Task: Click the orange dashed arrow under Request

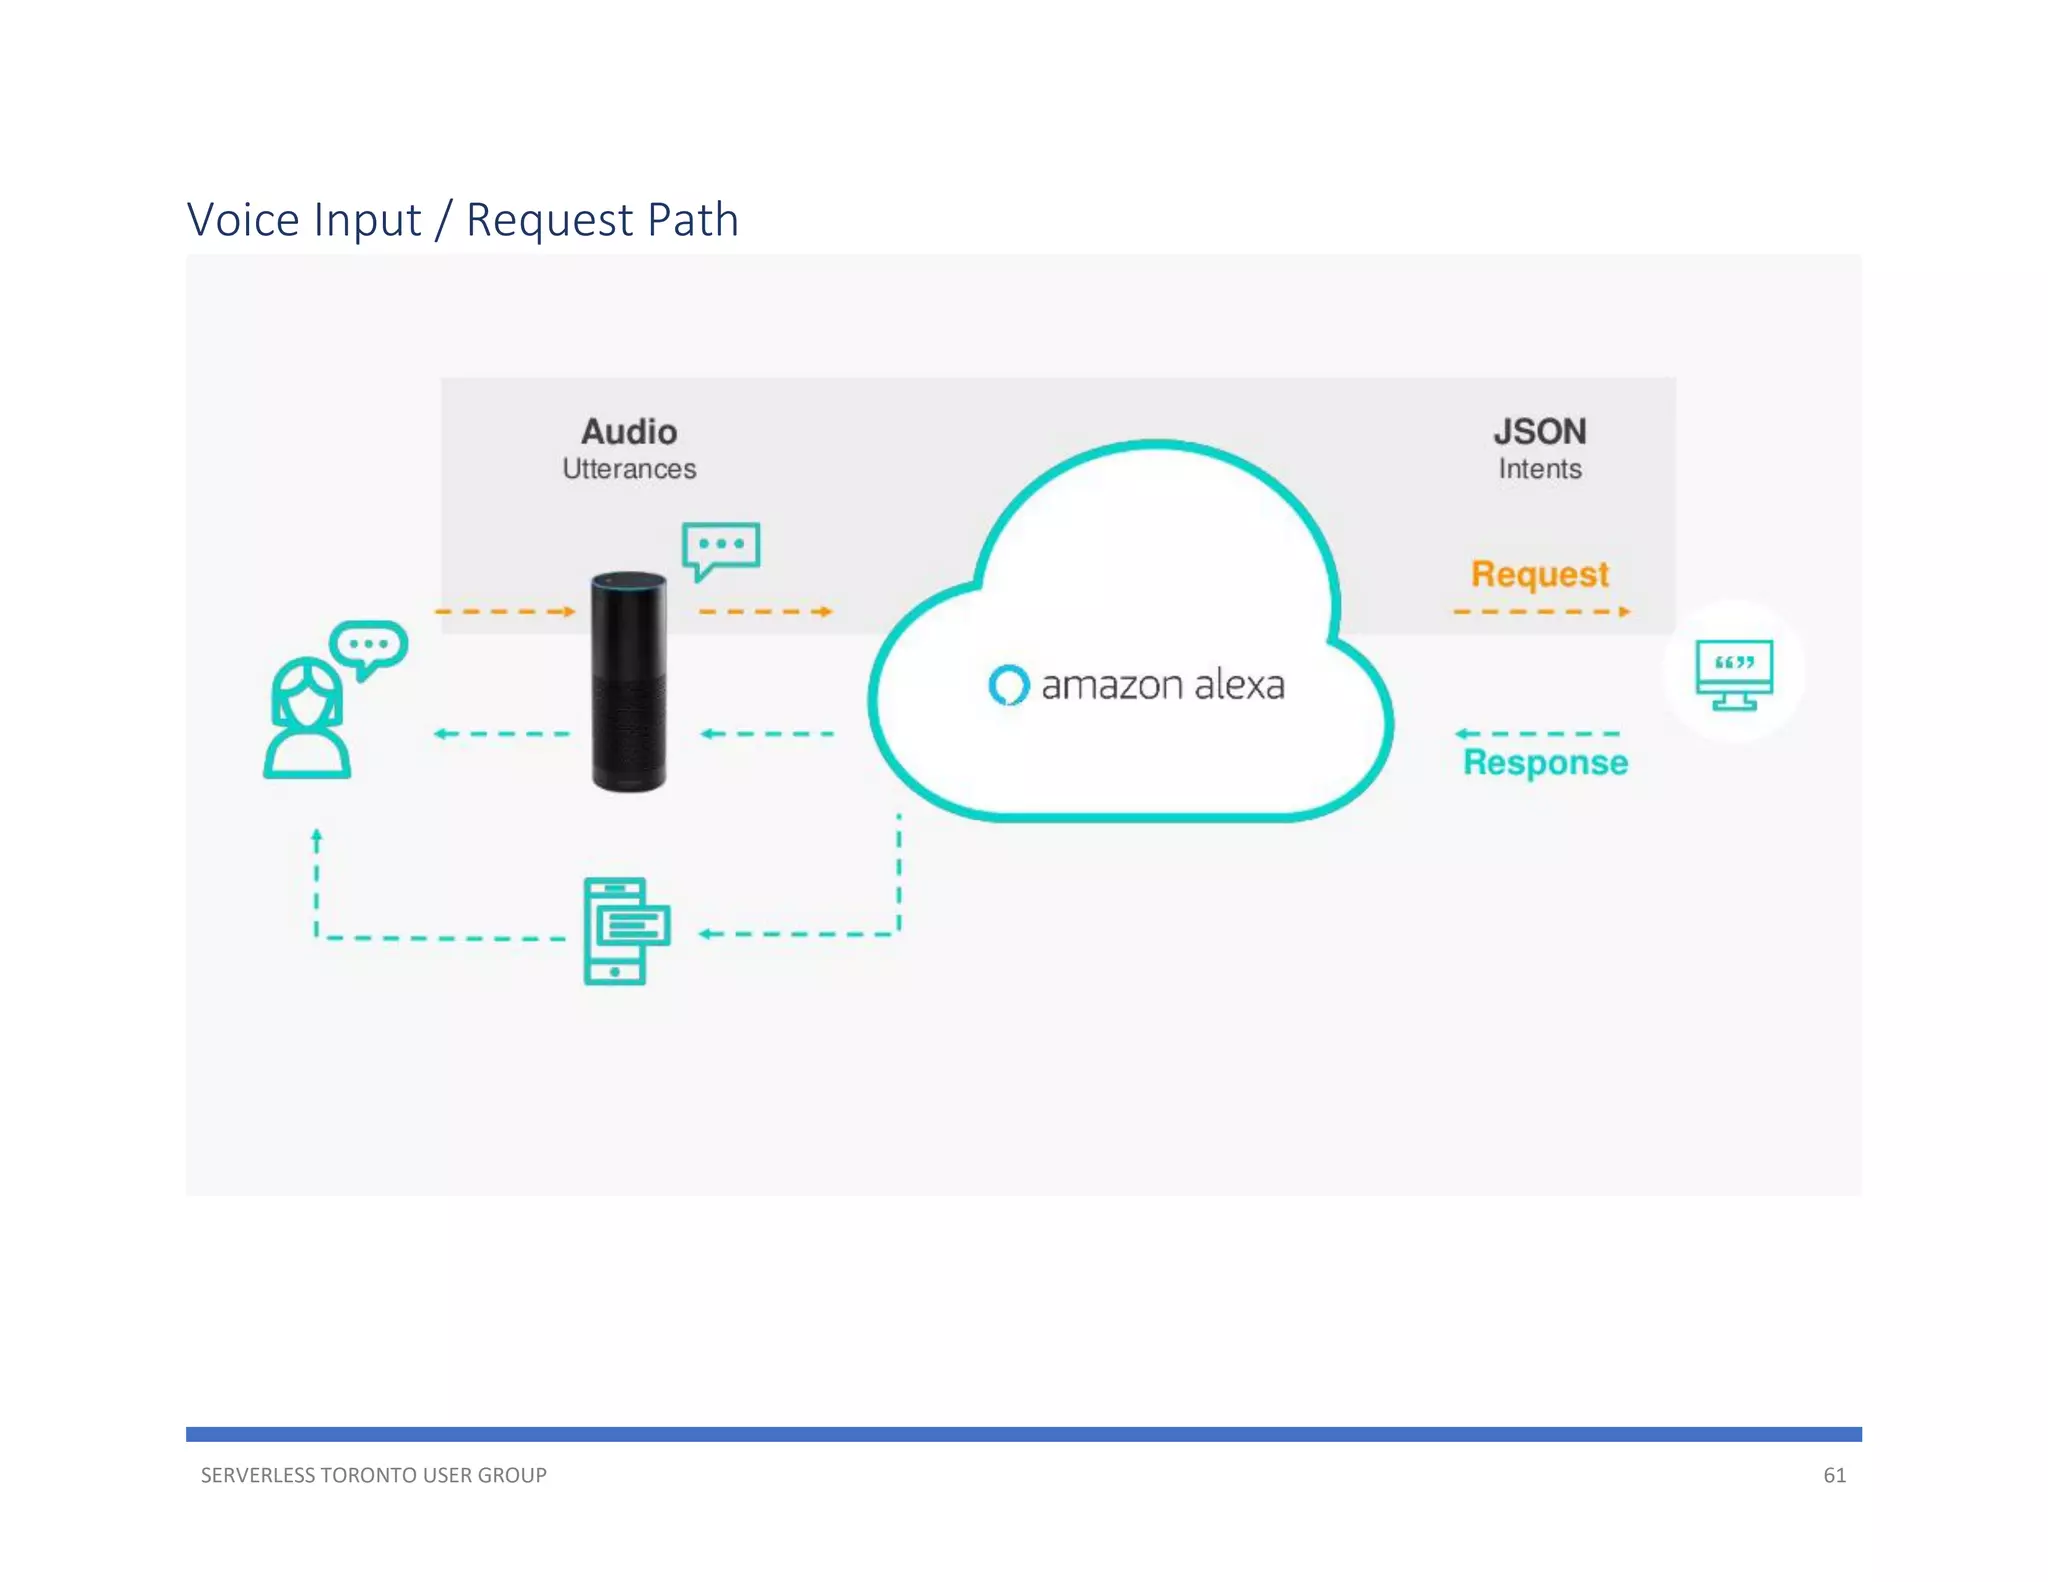Action: (x=1541, y=611)
